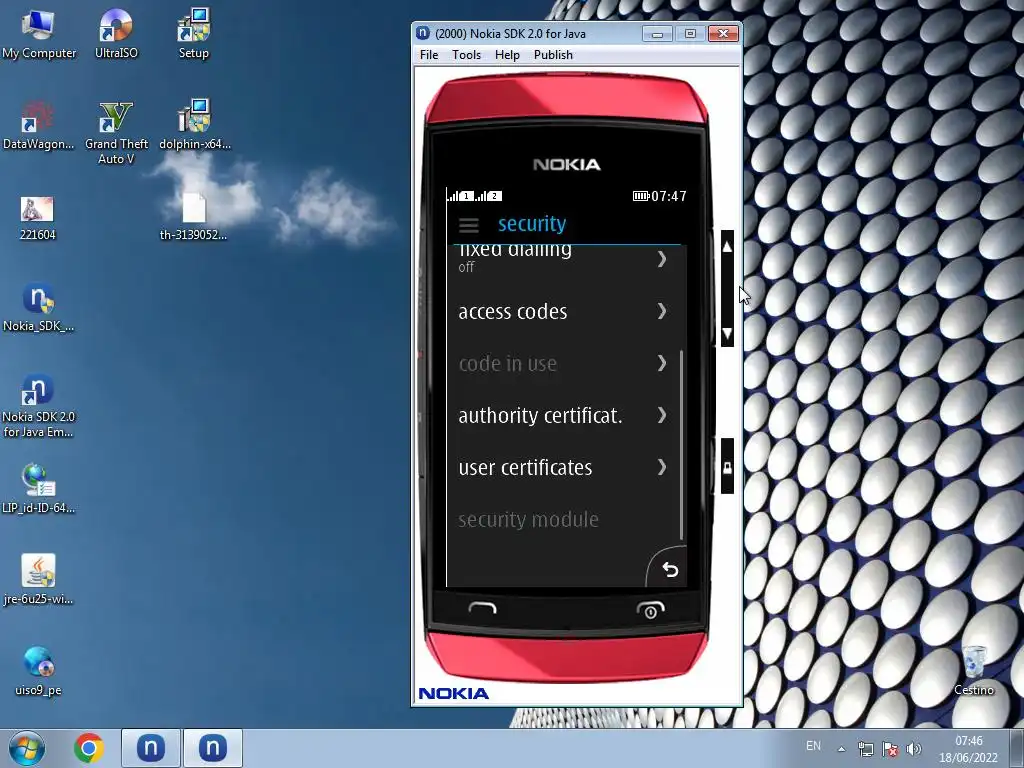1024x768 pixels.
Task: Tap the greyed security module item
Action: pos(564,519)
